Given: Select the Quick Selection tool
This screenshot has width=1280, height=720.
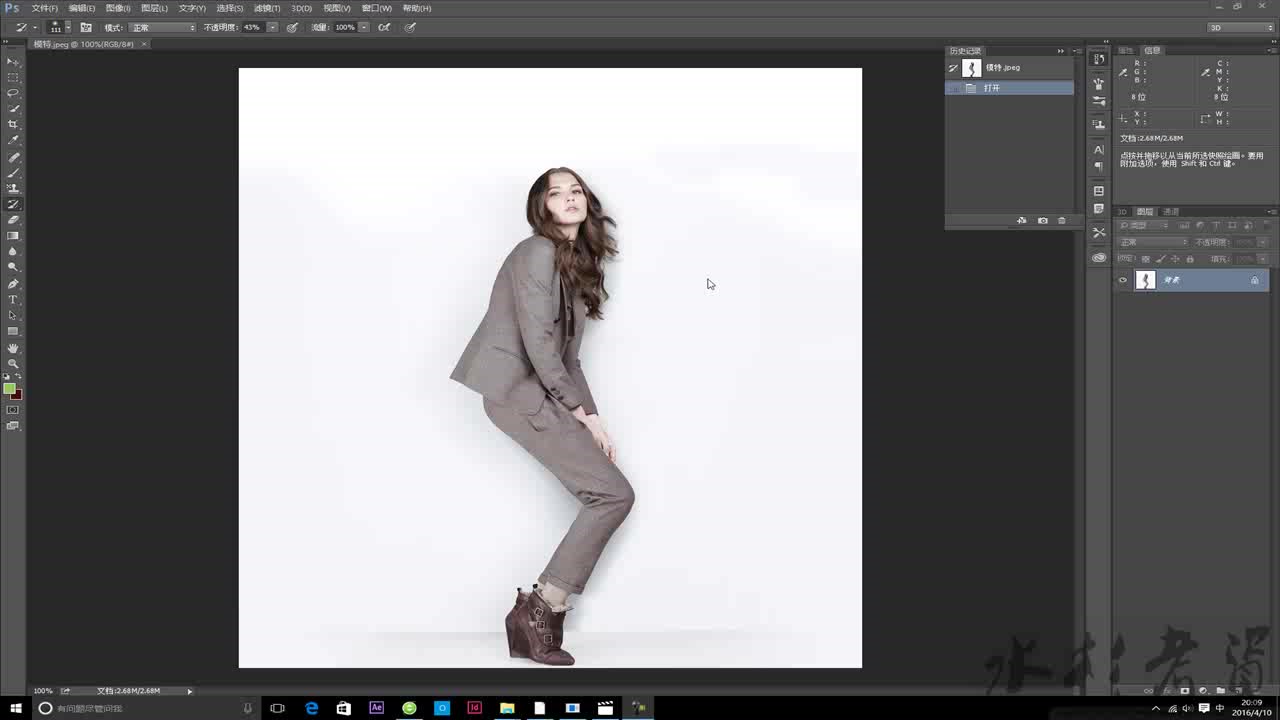Looking at the screenshot, I should [13, 109].
